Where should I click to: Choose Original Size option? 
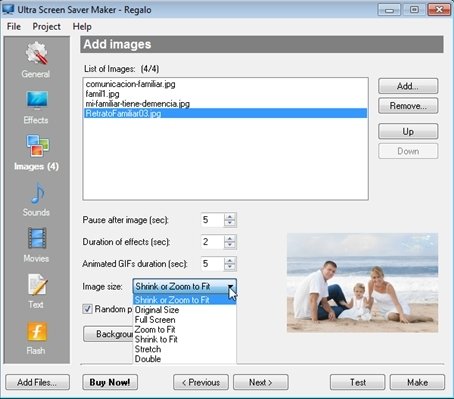click(x=184, y=310)
